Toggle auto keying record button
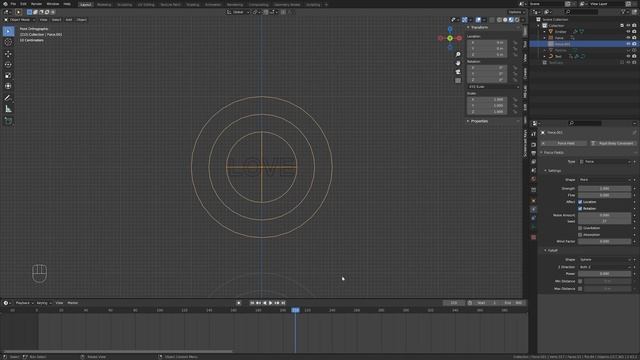This screenshot has width=640, height=360. click(x=239, y=303)
